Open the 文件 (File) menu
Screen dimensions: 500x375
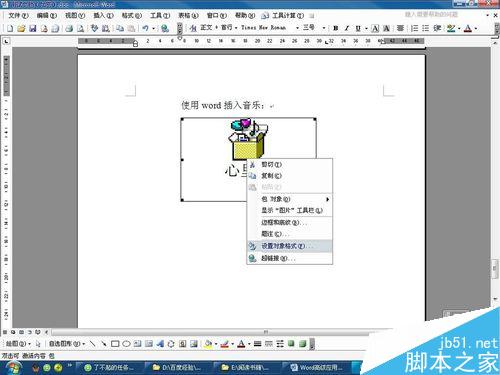click(x=18, y=15)
